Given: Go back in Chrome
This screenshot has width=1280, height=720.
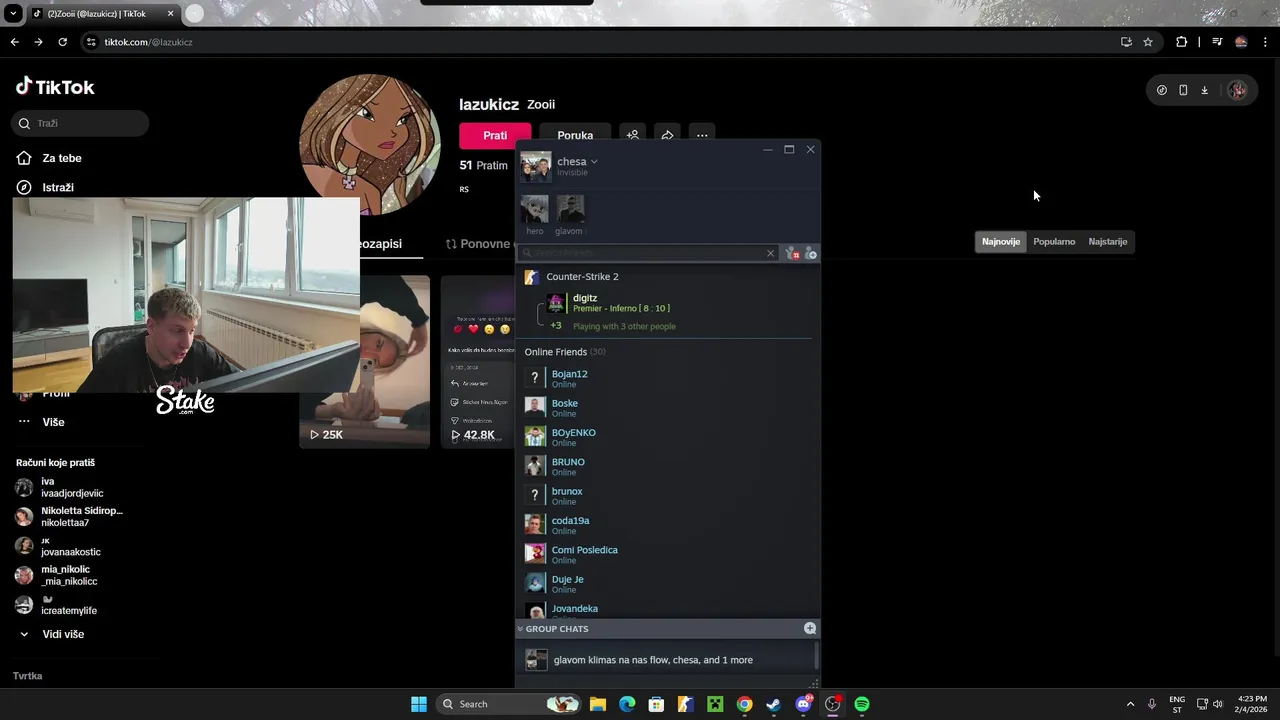Looking at the screenshot, I should coord(14,42).
